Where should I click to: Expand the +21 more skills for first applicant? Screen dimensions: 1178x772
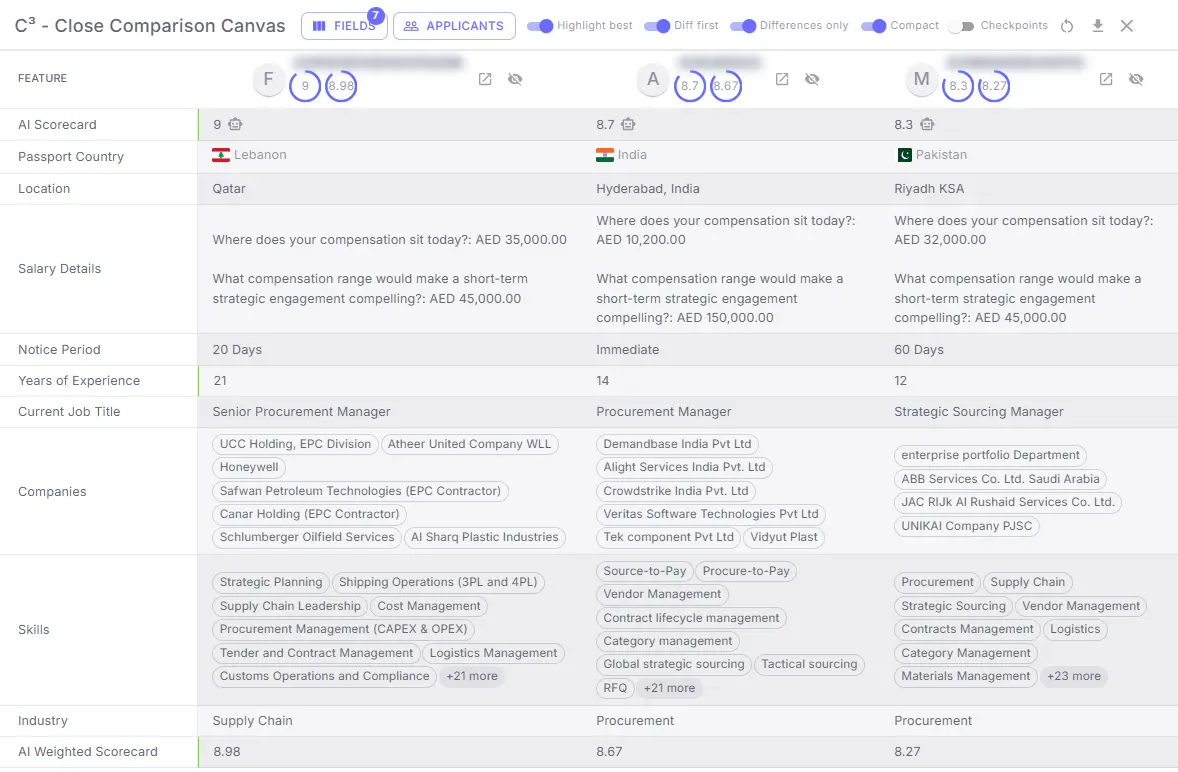[471, 676]
